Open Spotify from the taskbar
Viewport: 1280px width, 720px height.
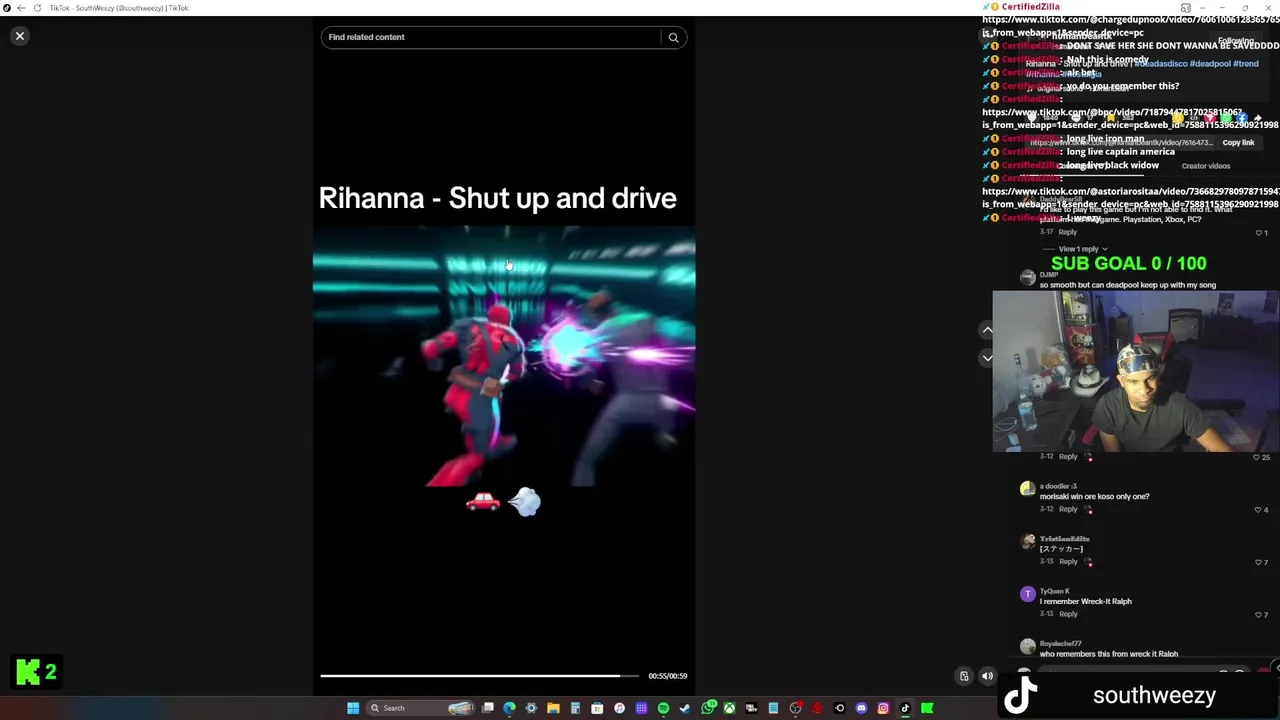click(x=663, y=708)
